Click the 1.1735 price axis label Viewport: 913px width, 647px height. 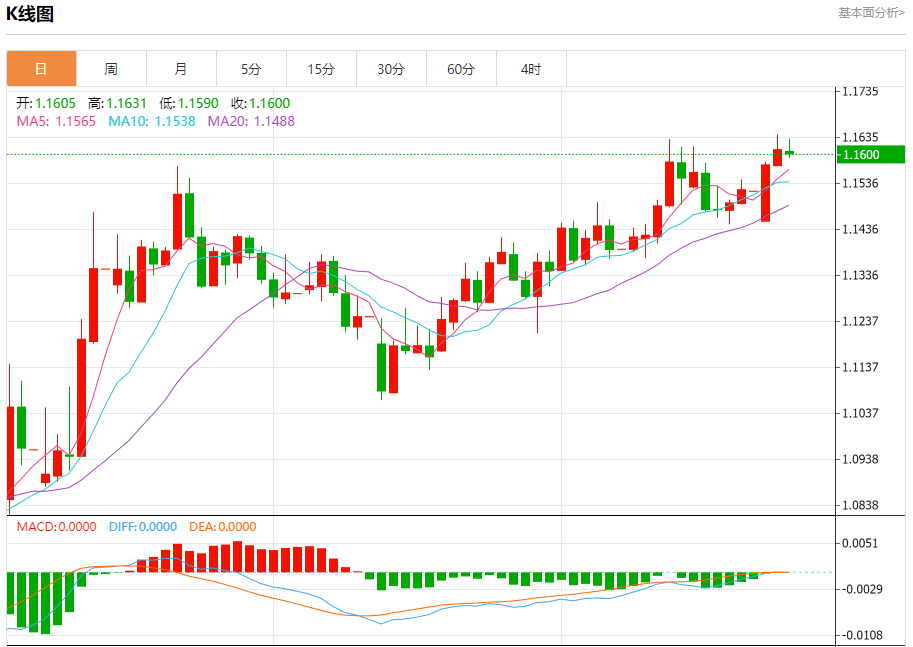coord(860,91)
